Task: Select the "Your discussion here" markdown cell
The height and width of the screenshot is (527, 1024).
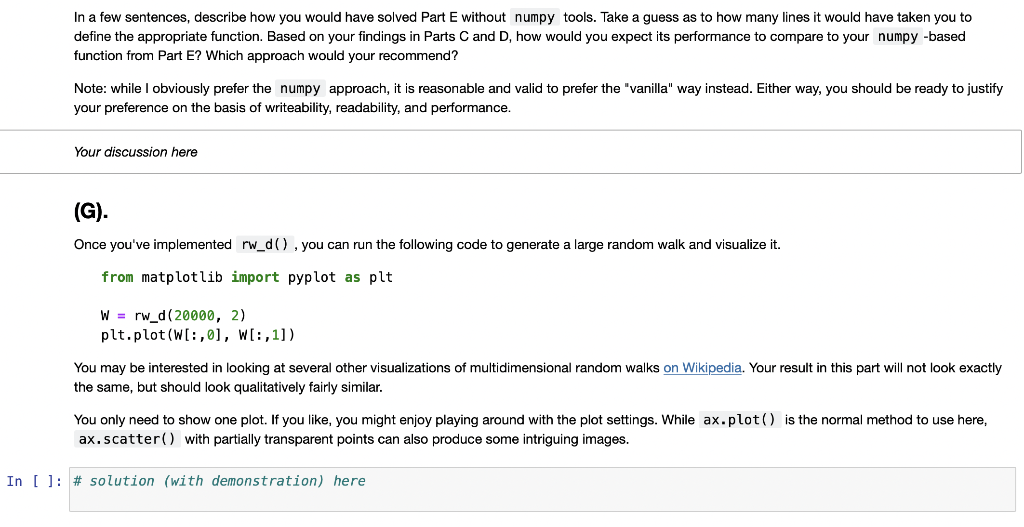Action: (x=511, y=152)
